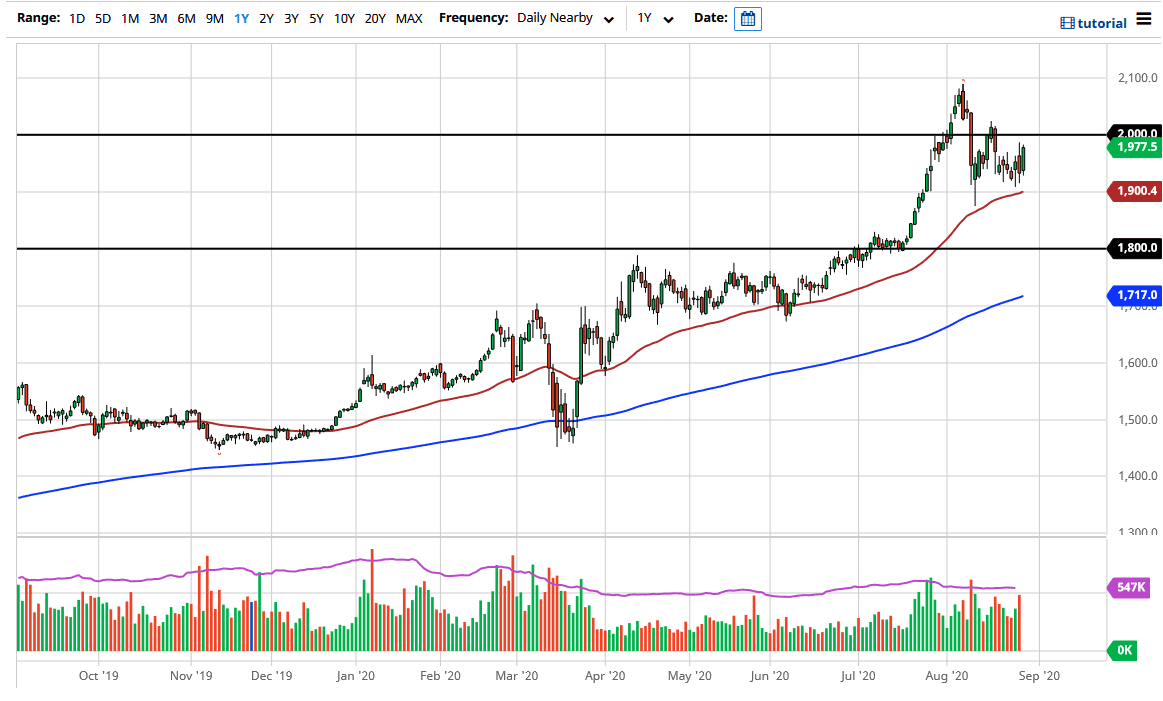The height and width of the screenshot is (701, 1163).
Task: Expand the Daily Nearby frequency dropdown
Action: (565, 19)
